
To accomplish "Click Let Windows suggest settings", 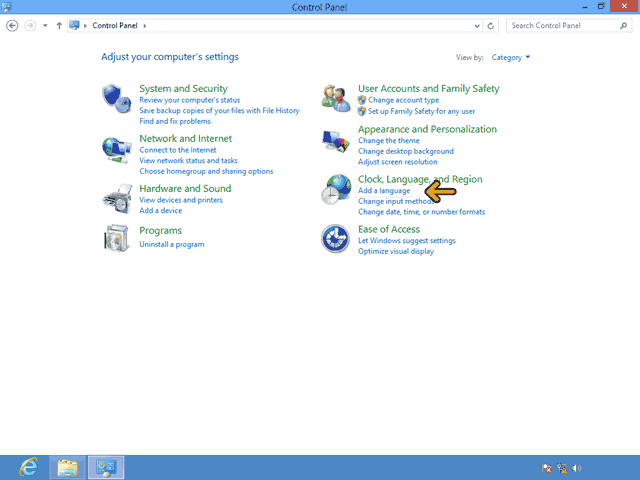I will (407, 240).
